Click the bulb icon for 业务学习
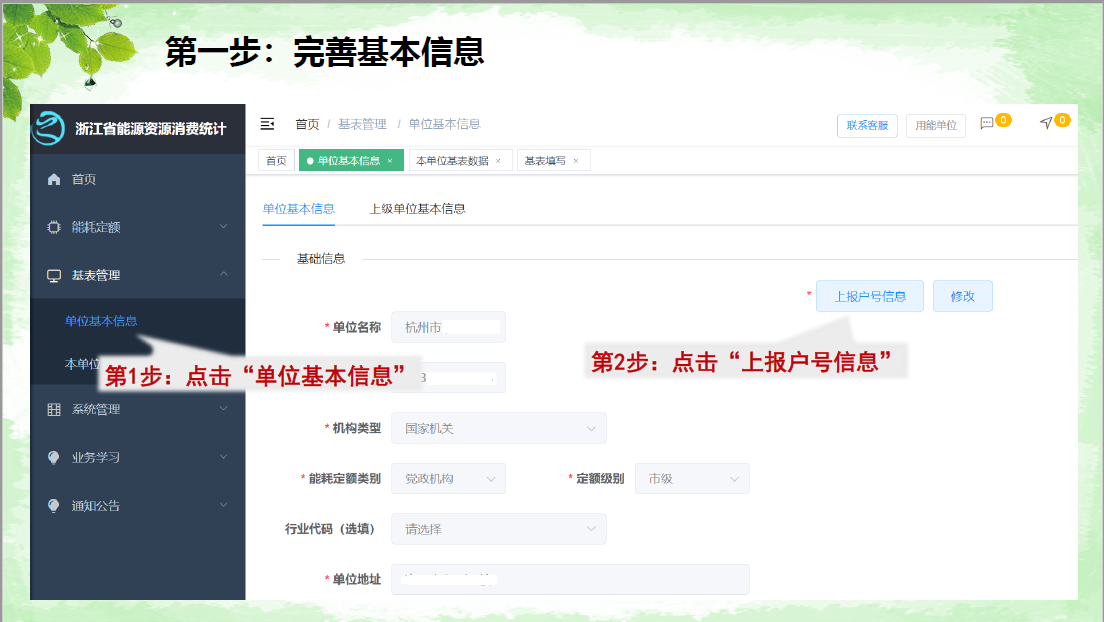Screen dimensions: 1104x622 54,457
